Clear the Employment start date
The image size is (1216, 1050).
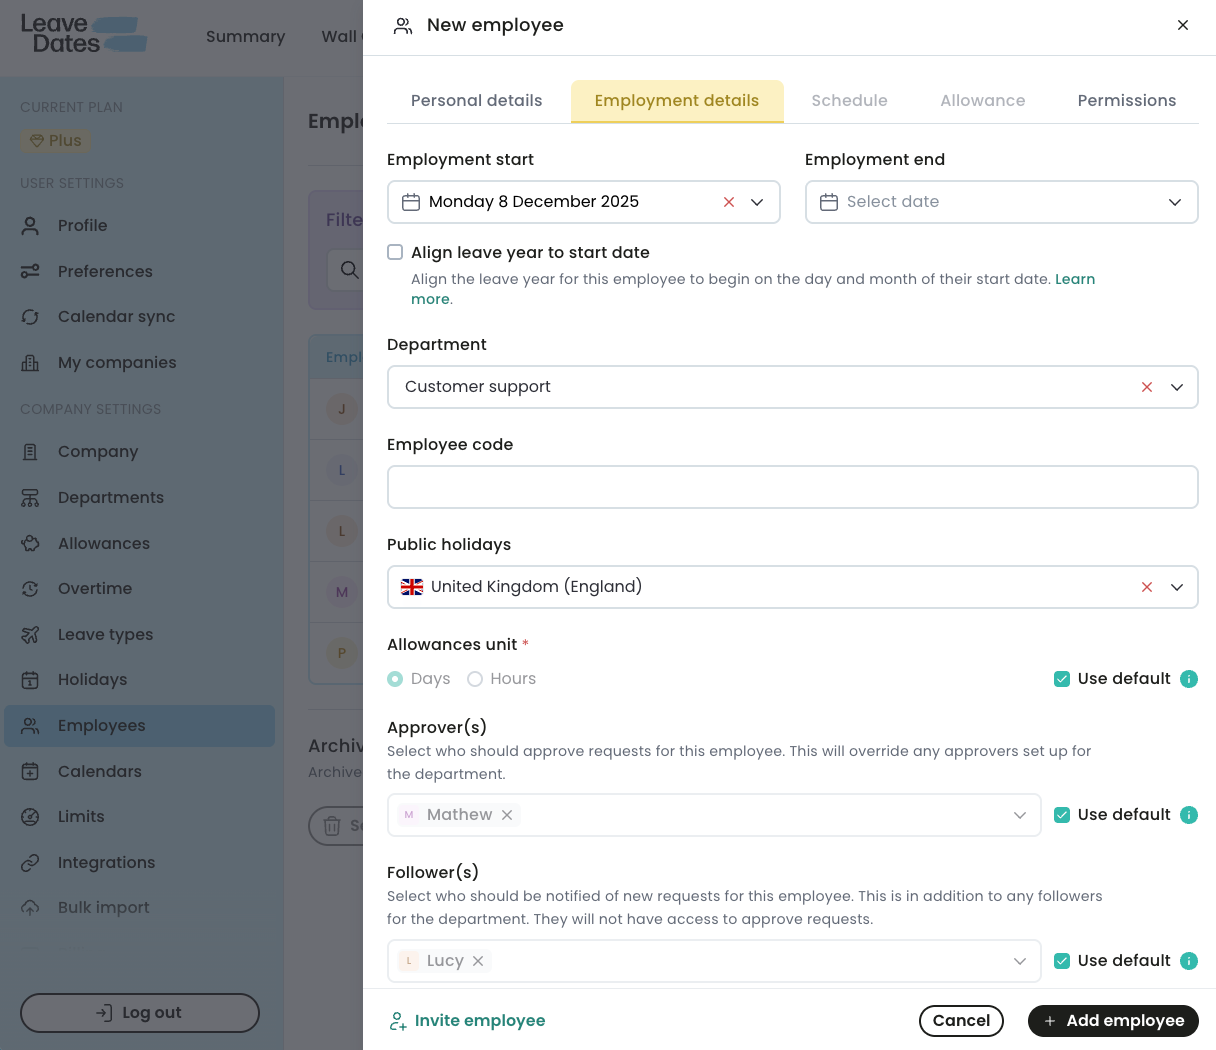pos(729,202)
